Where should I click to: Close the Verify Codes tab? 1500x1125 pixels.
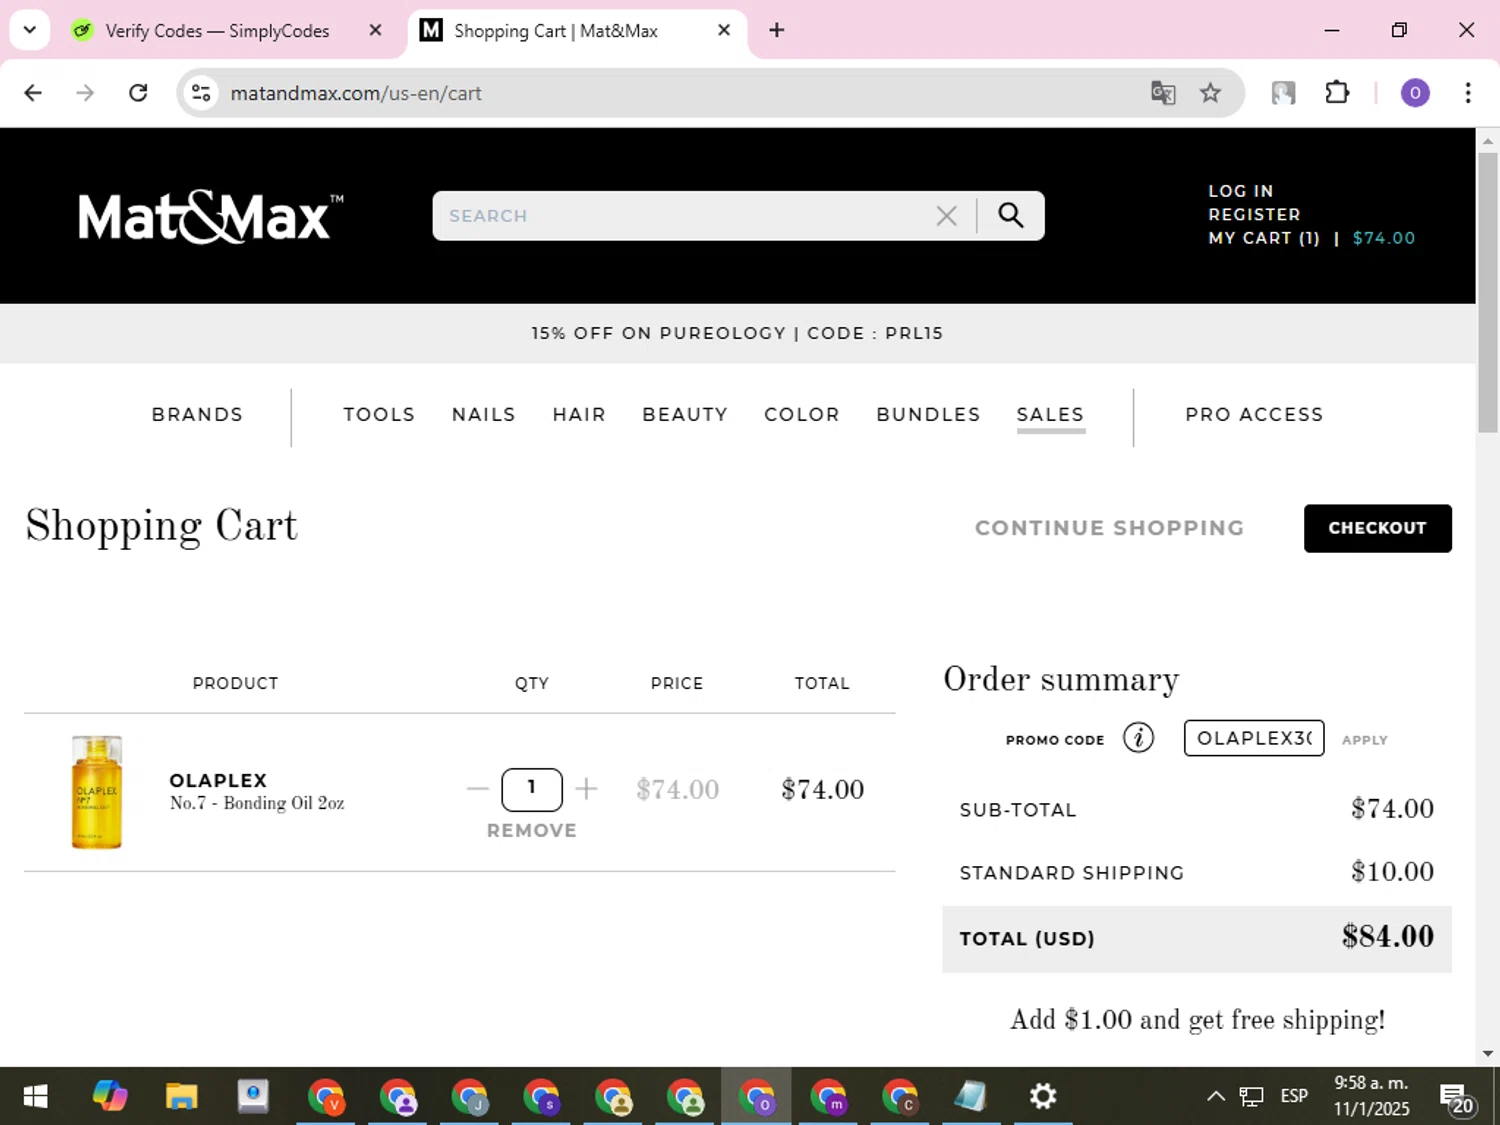point(375,30)
